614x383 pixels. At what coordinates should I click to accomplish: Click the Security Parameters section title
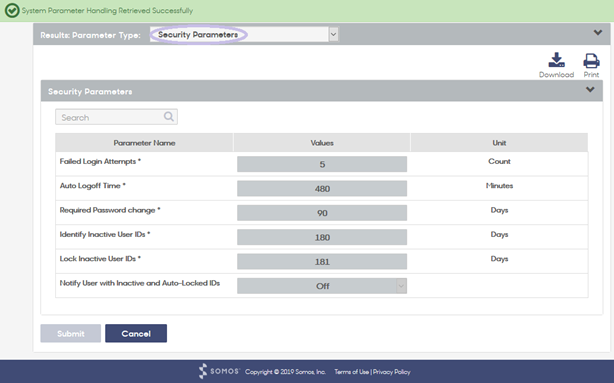(90, 92)
